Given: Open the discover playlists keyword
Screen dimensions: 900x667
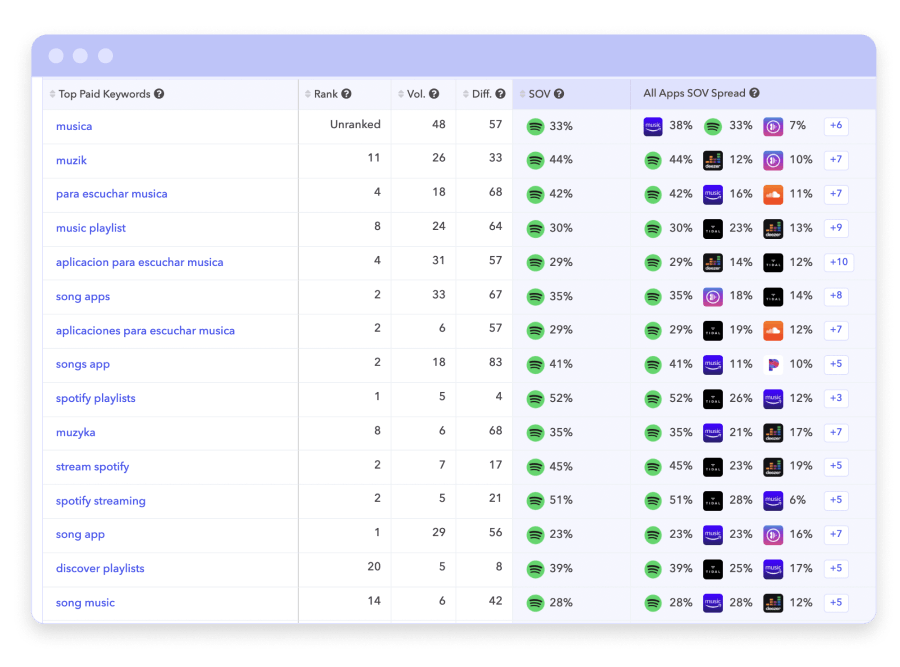Looking at the screenshot, I should tap(100, 568).
